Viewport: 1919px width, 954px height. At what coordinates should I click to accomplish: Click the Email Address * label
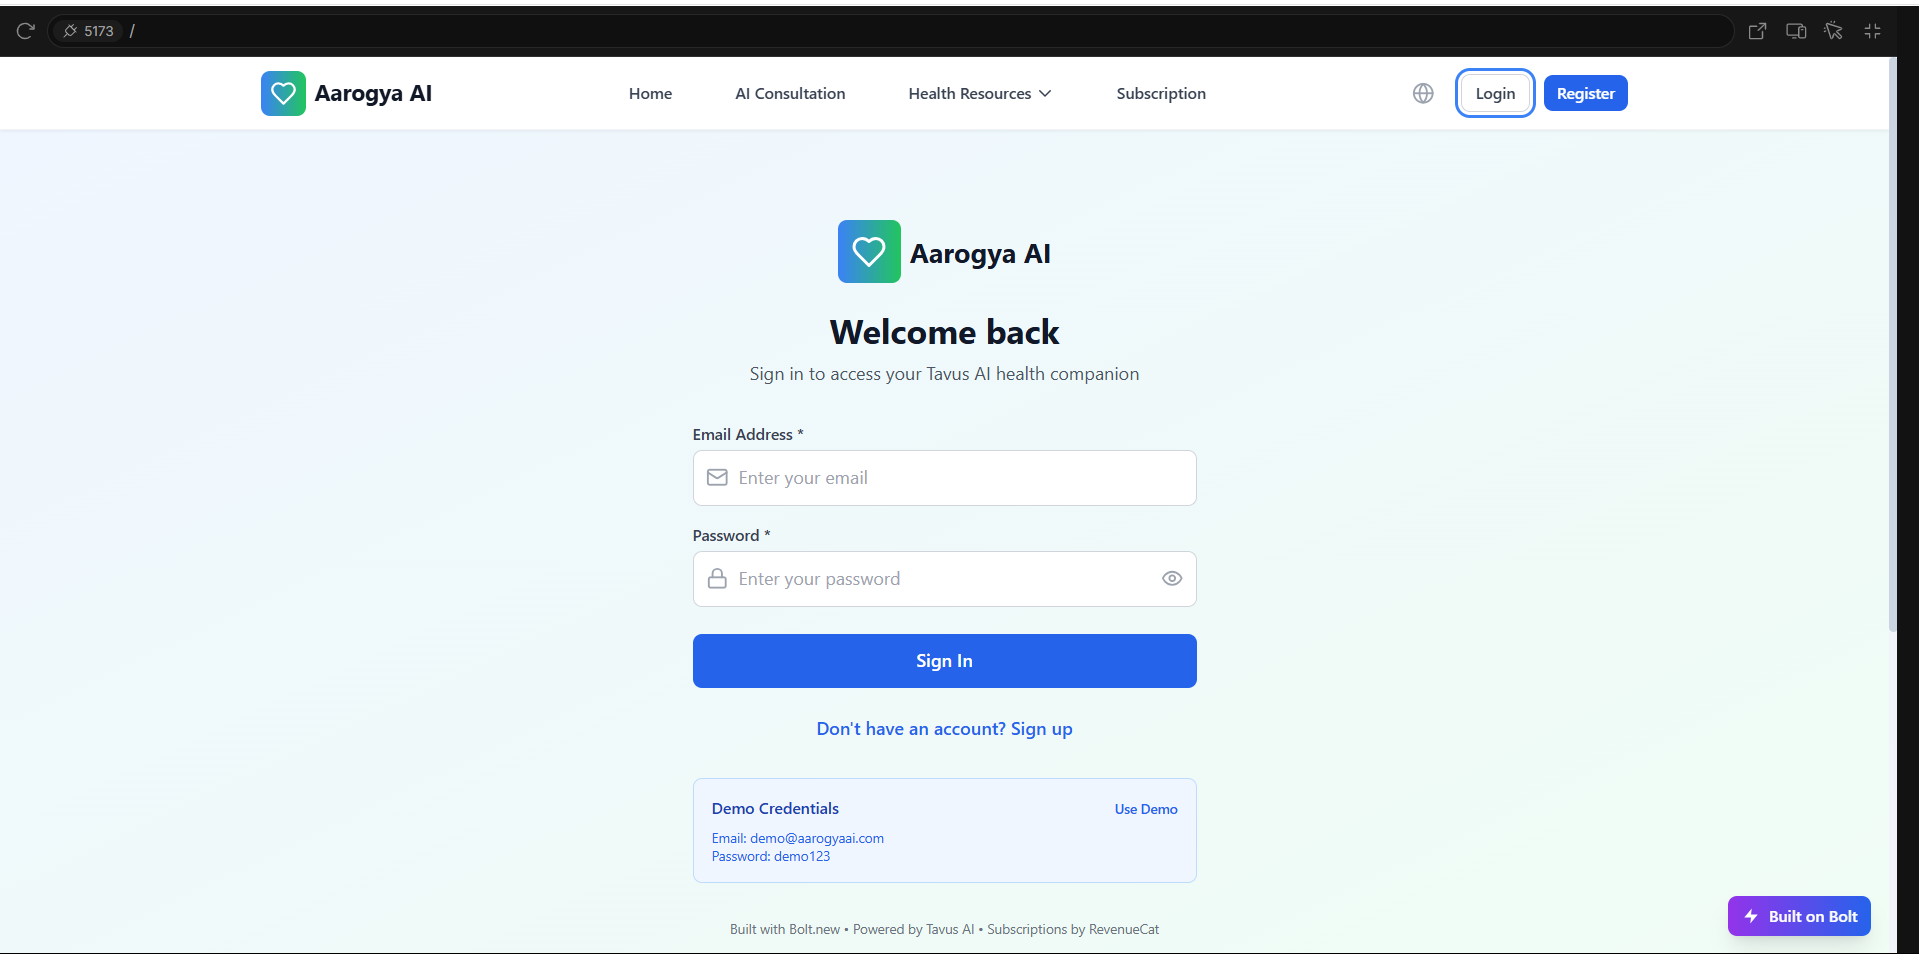[x=748, y=434]
